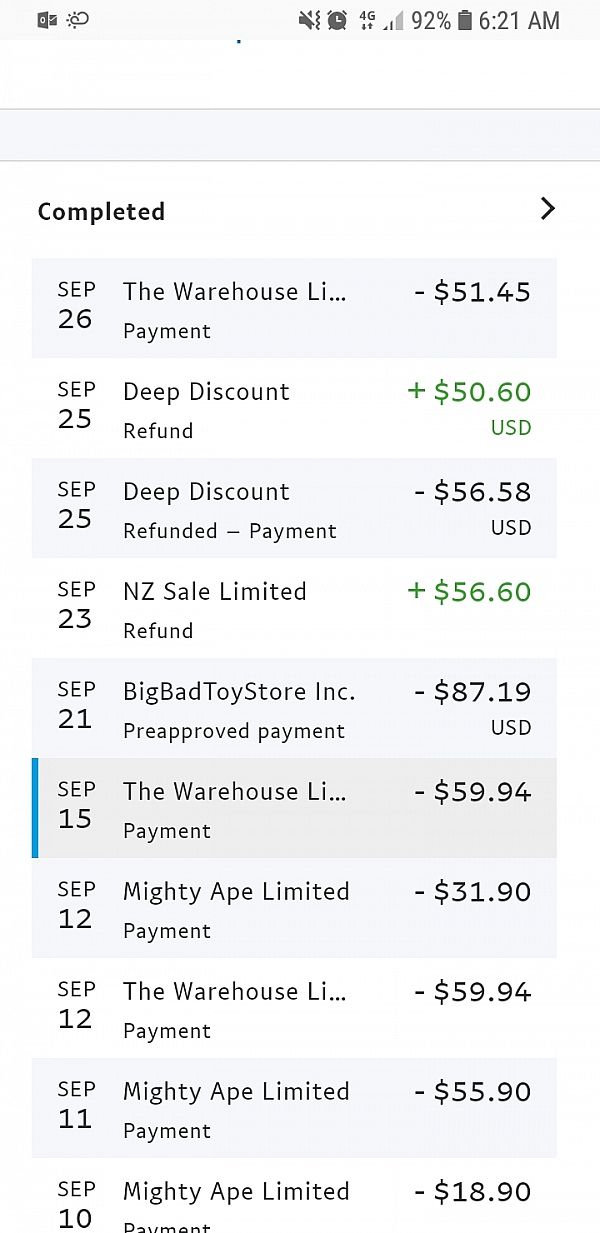Open the NZ Sale Limited refund
600x1233 pixels.
[294, 608]
